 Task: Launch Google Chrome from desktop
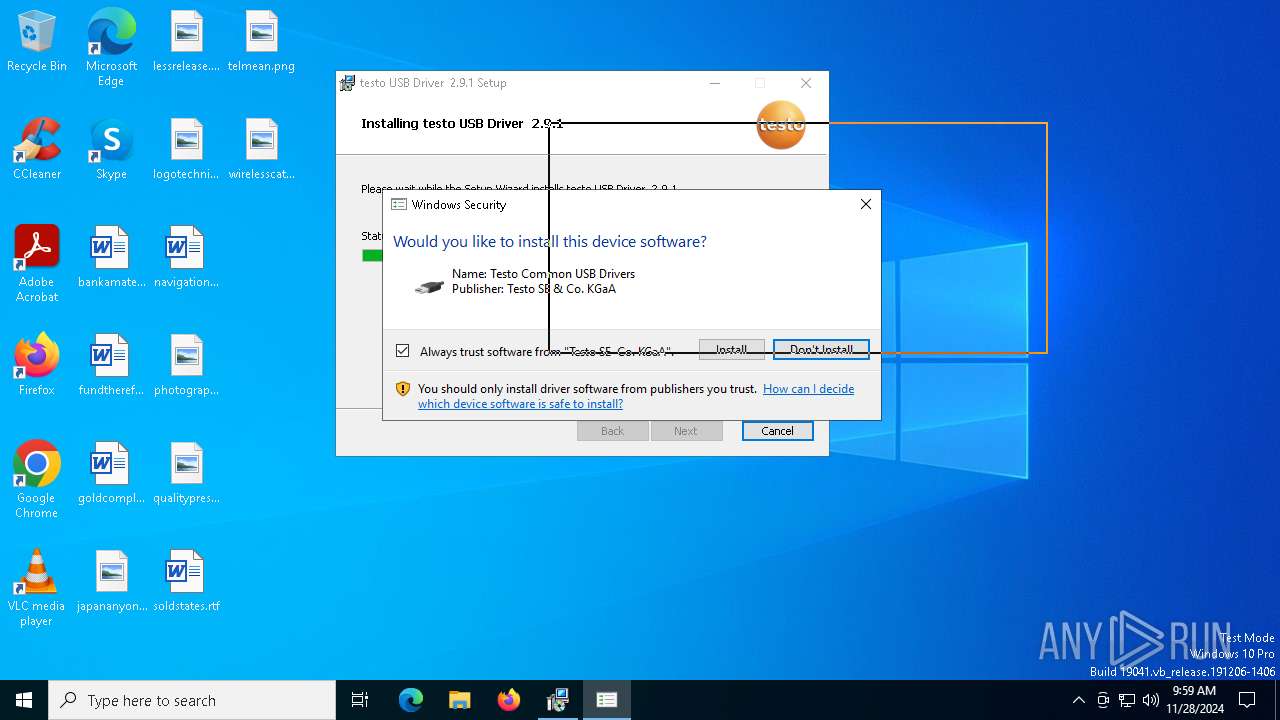[x=37, y=480]
